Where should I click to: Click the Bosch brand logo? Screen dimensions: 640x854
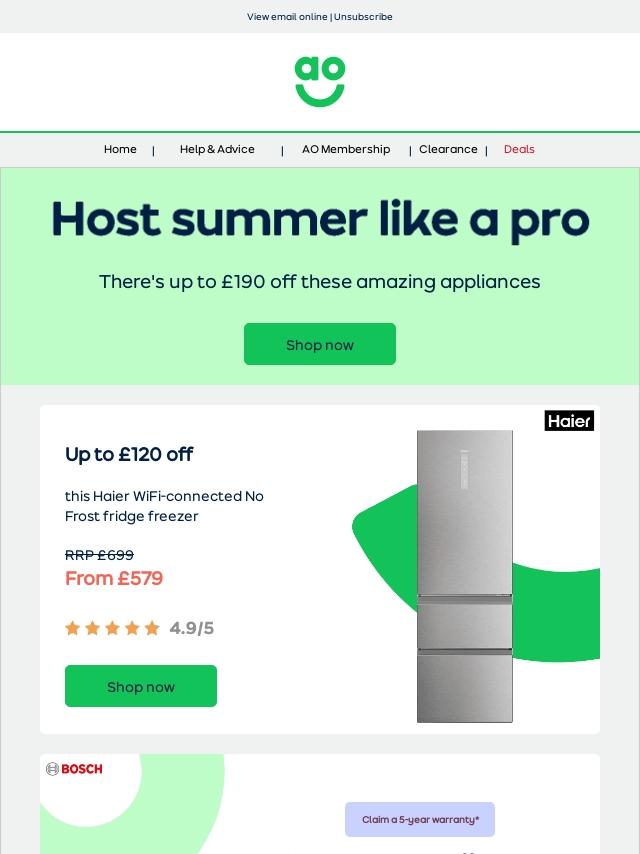click(75, 768)
